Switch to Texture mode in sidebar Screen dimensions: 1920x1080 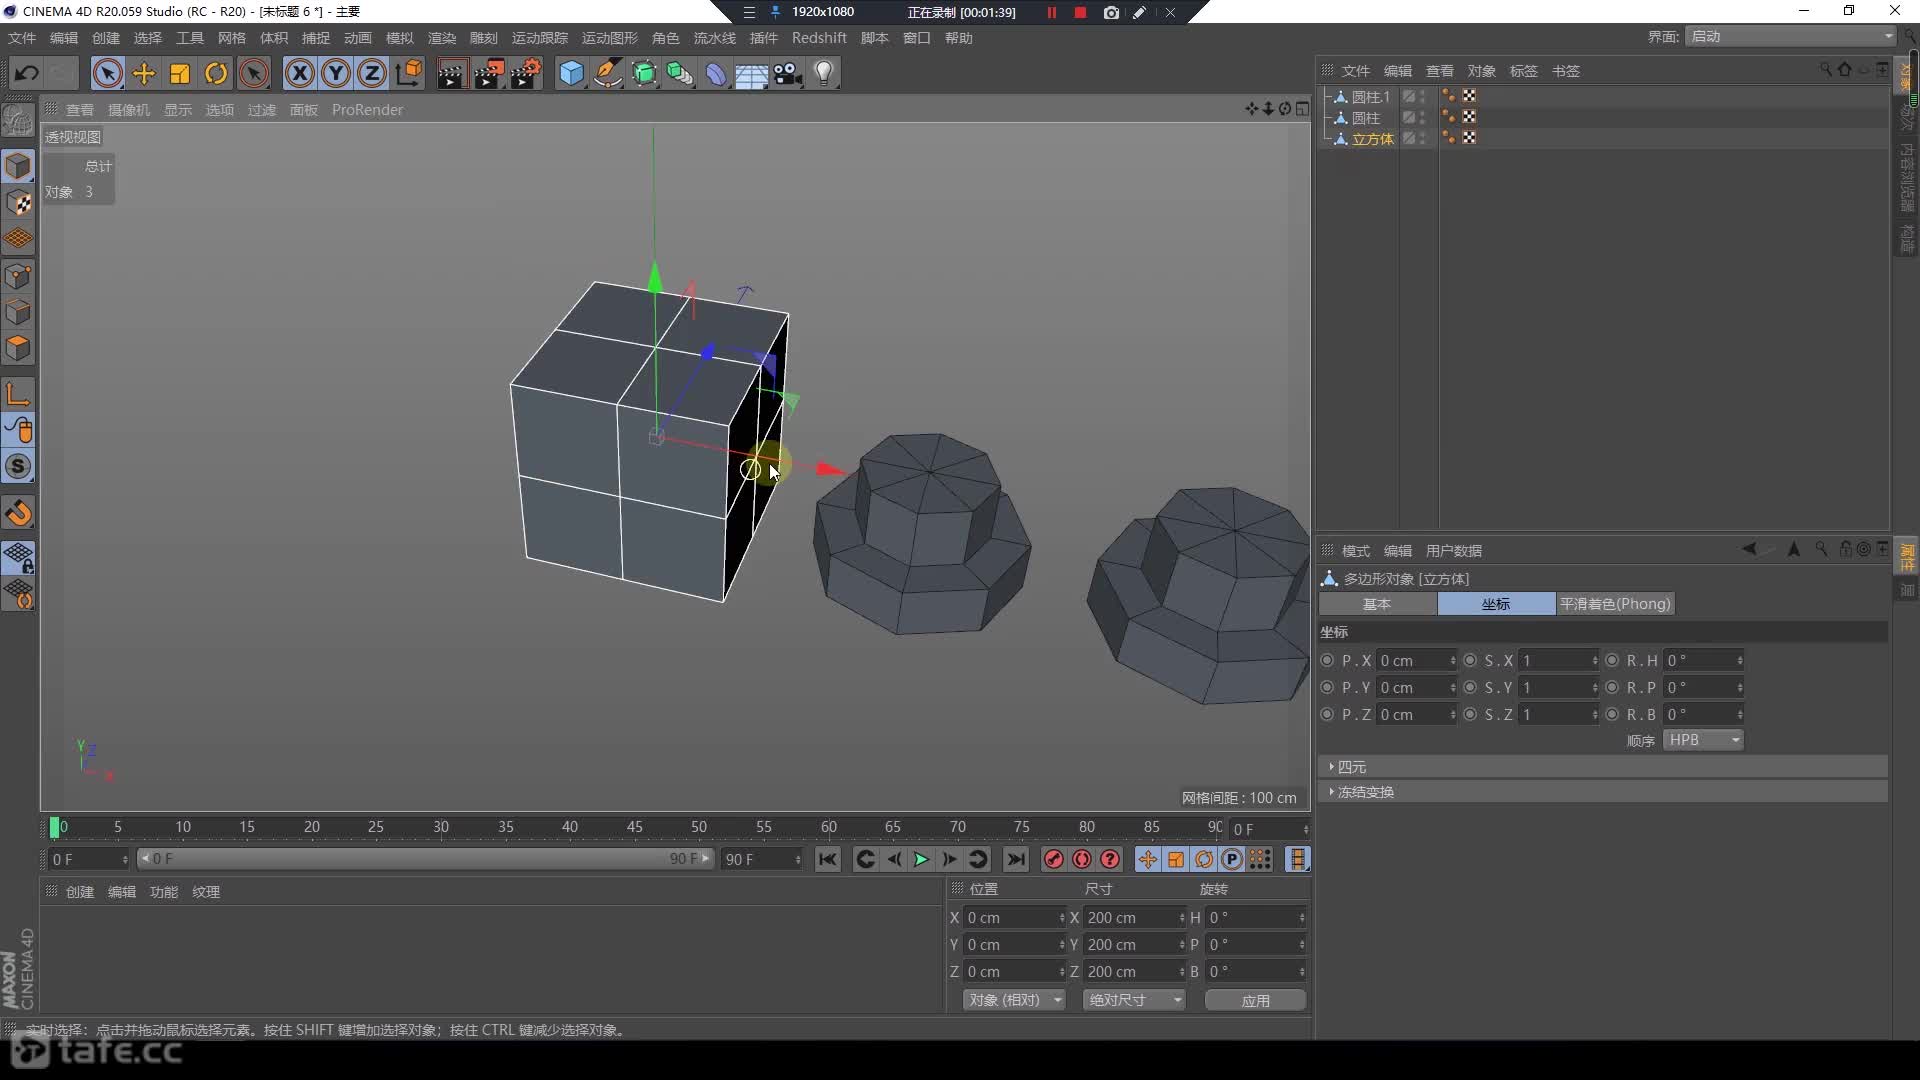(x=18, y=203)
